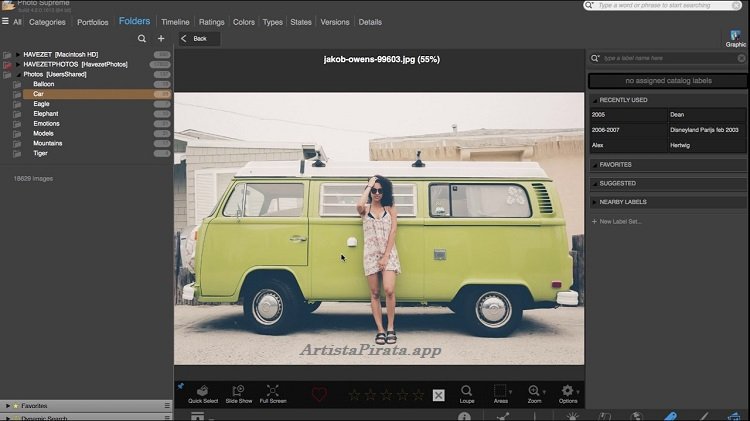Expand the HAVEZET Macintosh HD folder
This screenshot has width=750, height=421.
[17, 54]
